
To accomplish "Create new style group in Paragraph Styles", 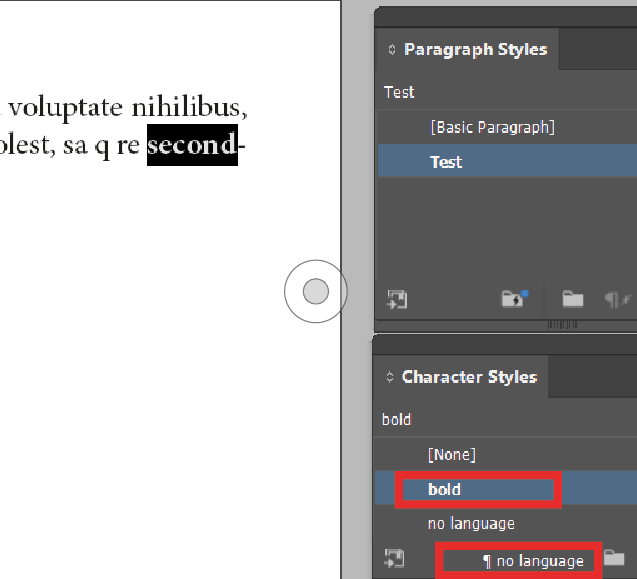I will [x=573, y=299].
